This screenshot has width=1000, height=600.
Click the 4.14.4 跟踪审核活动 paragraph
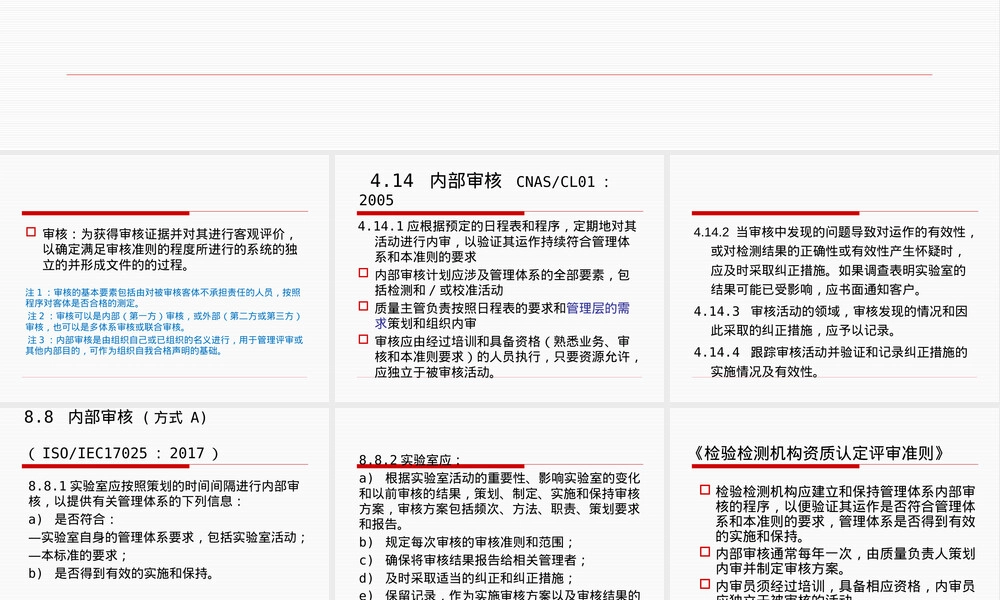coord(830,362)
